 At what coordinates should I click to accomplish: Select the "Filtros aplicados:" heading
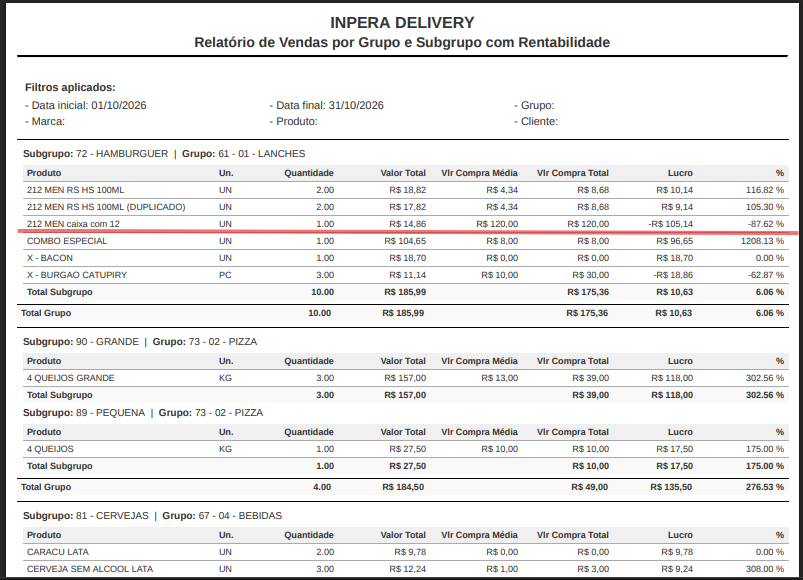point(70,88)
